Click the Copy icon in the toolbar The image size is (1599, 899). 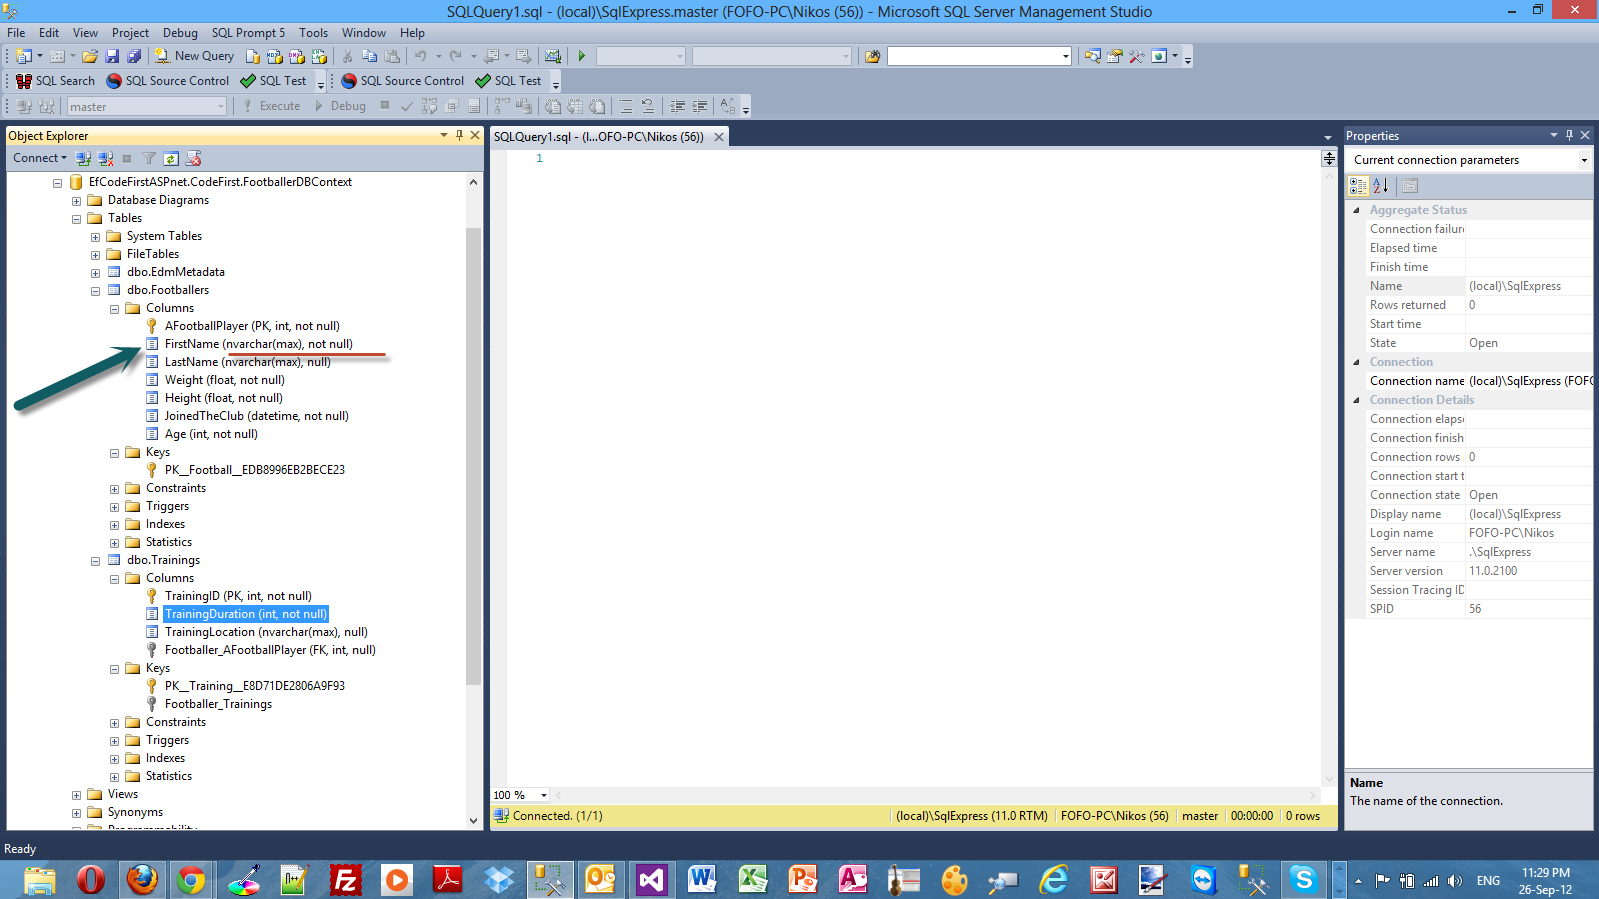[x=370, y=56]
